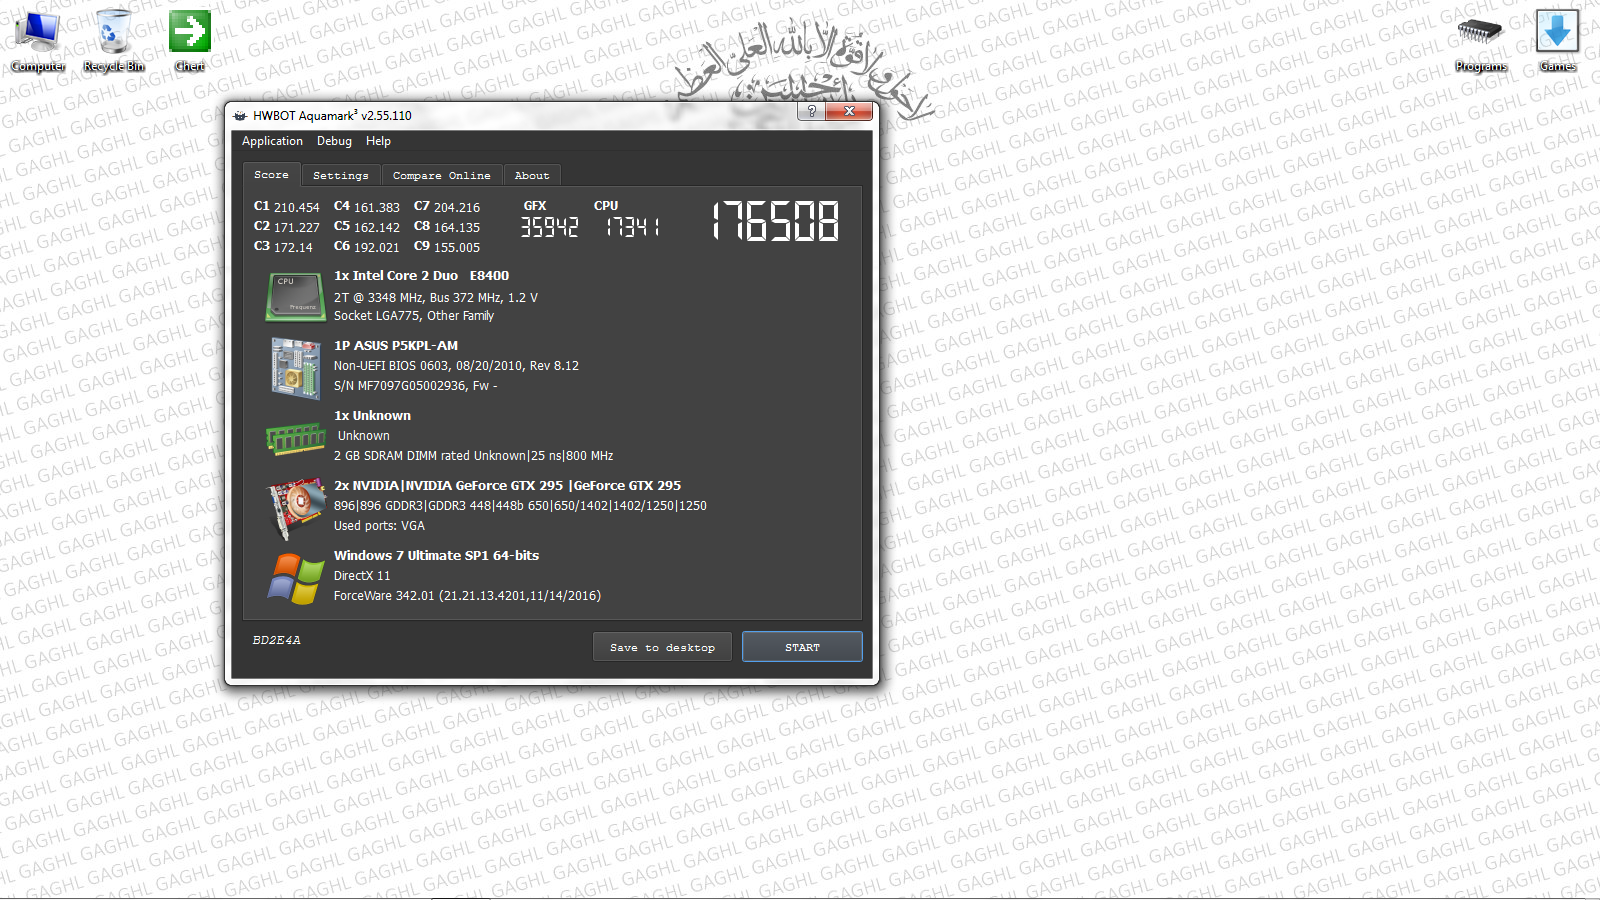Click the GeForce GTX 295 heading
Screen dimensions: 1600x900
pyautogui.click(x=507, y=486)
